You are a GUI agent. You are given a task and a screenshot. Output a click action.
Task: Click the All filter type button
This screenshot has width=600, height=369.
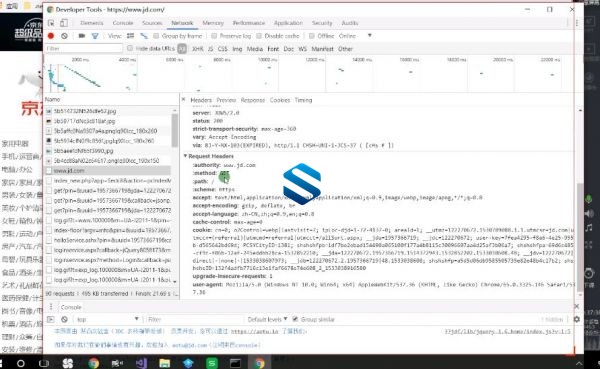point(182,49)
